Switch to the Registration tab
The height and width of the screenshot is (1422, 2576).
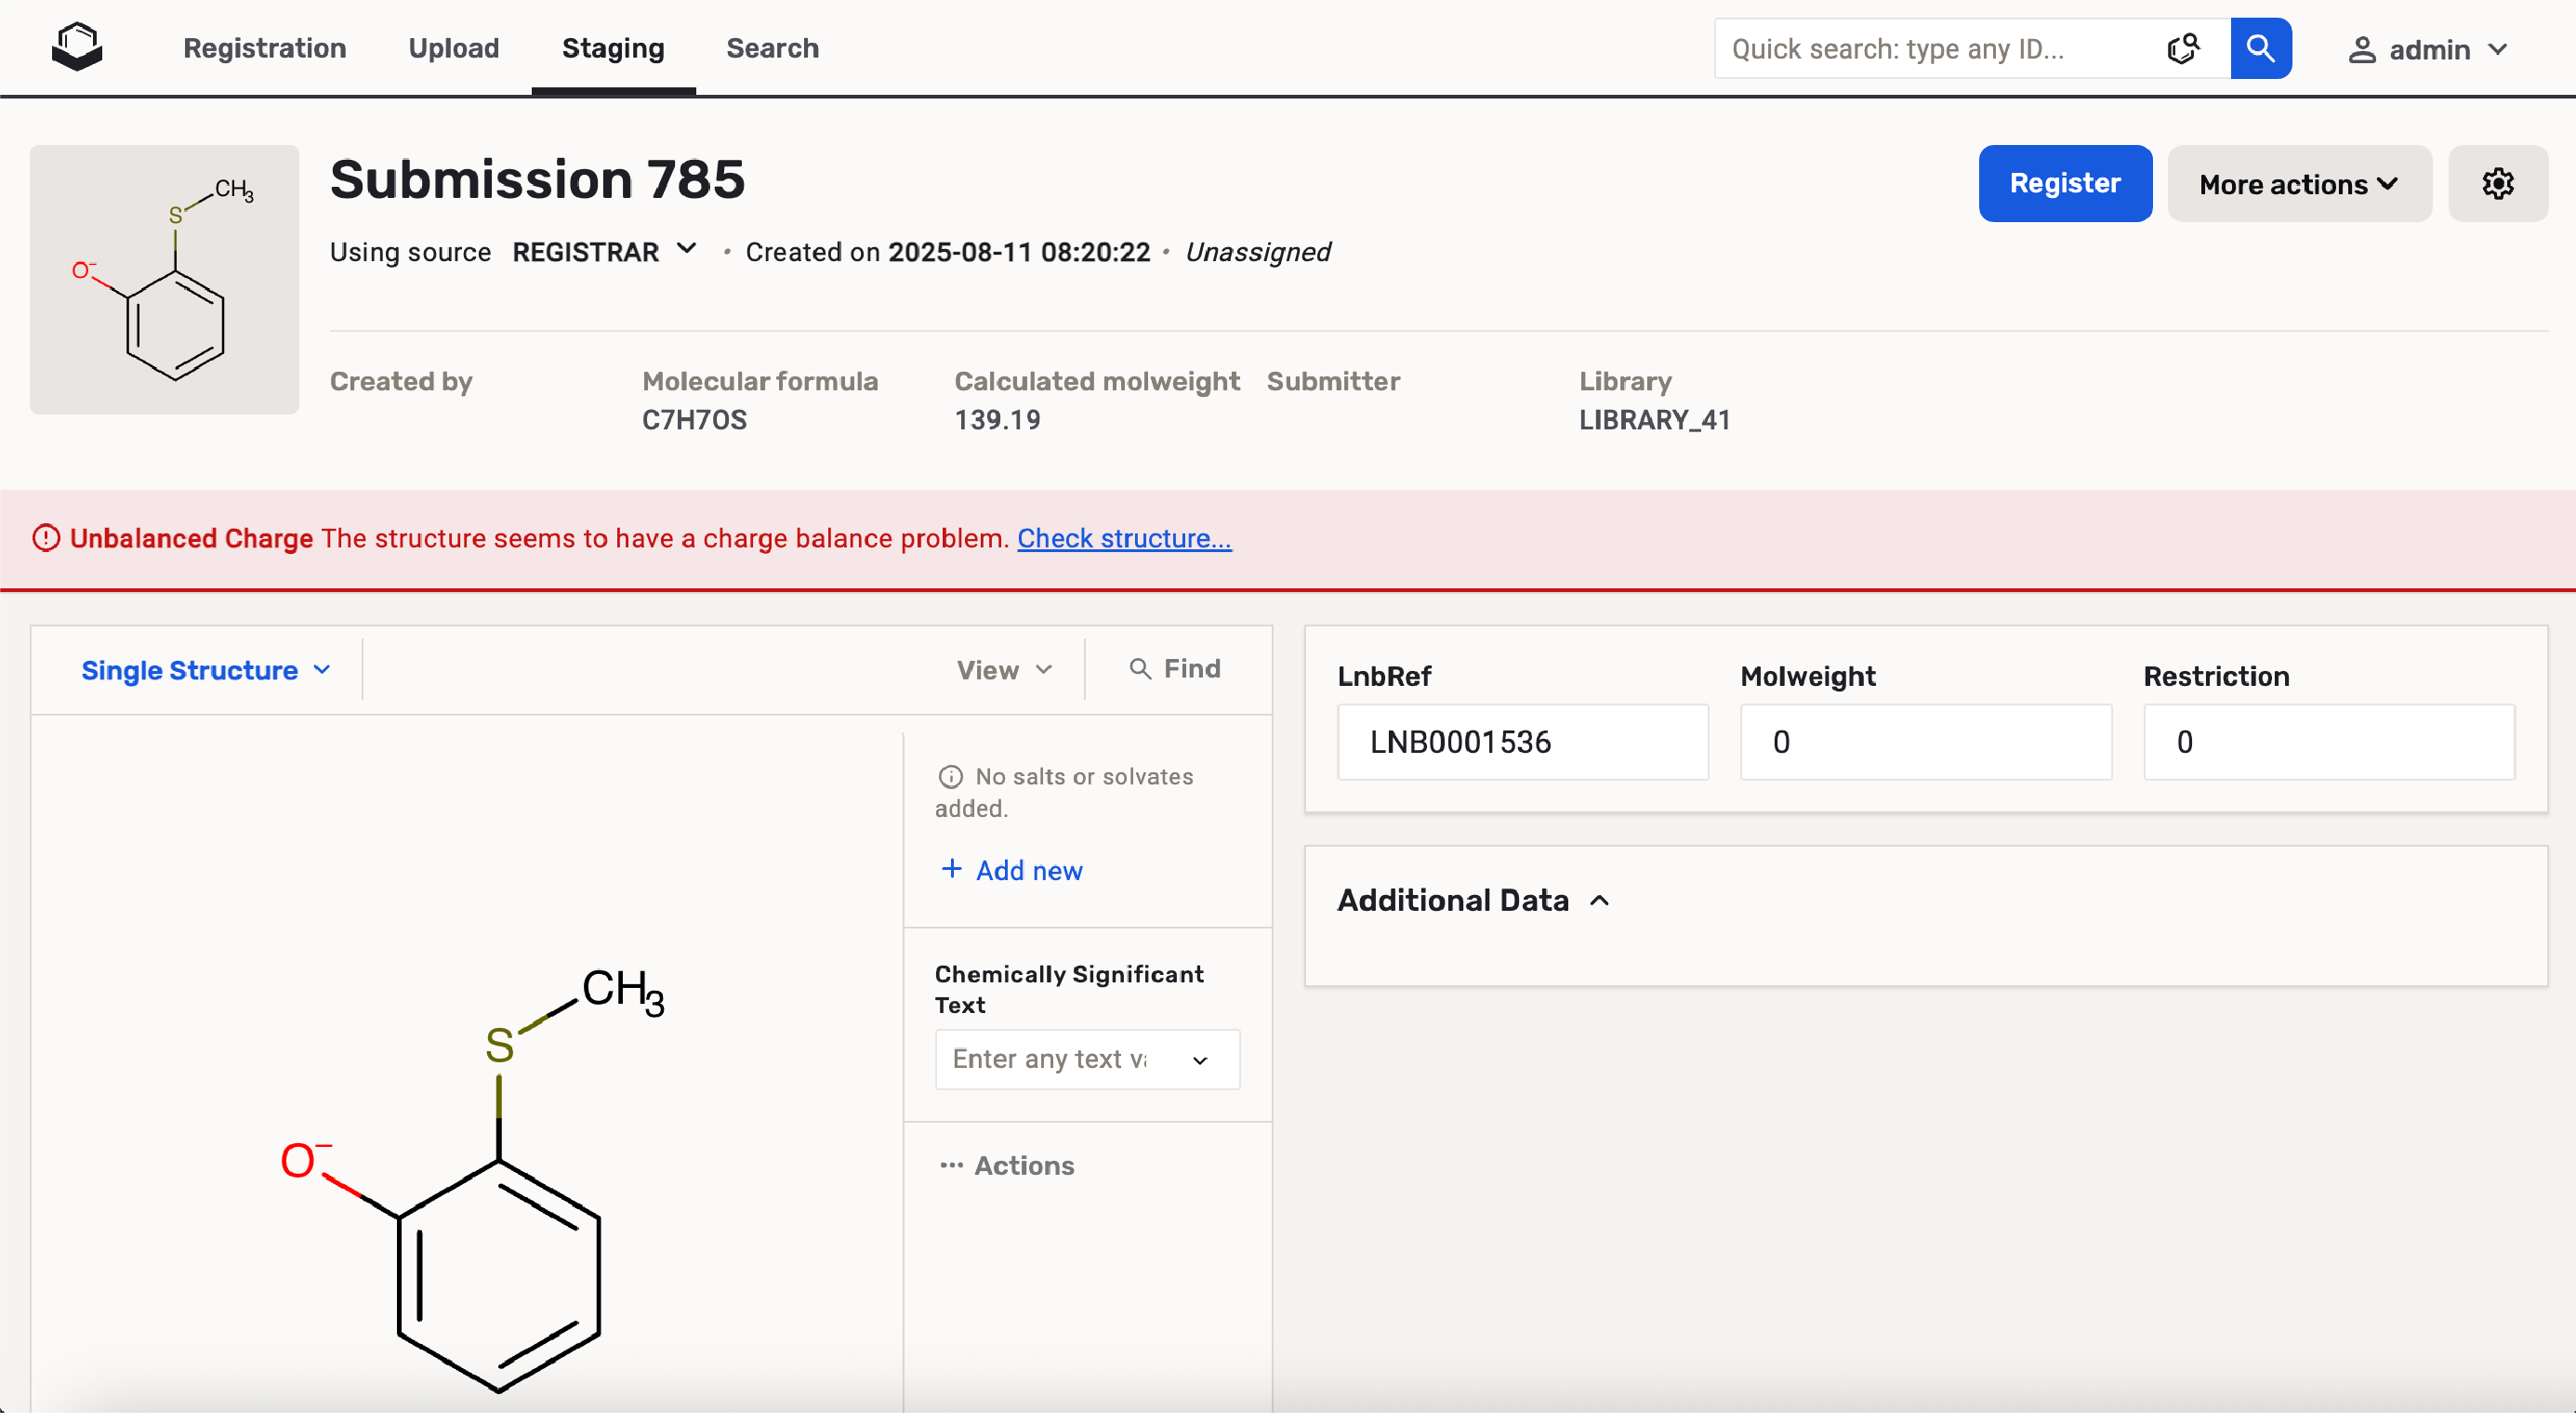click(264, 48)
